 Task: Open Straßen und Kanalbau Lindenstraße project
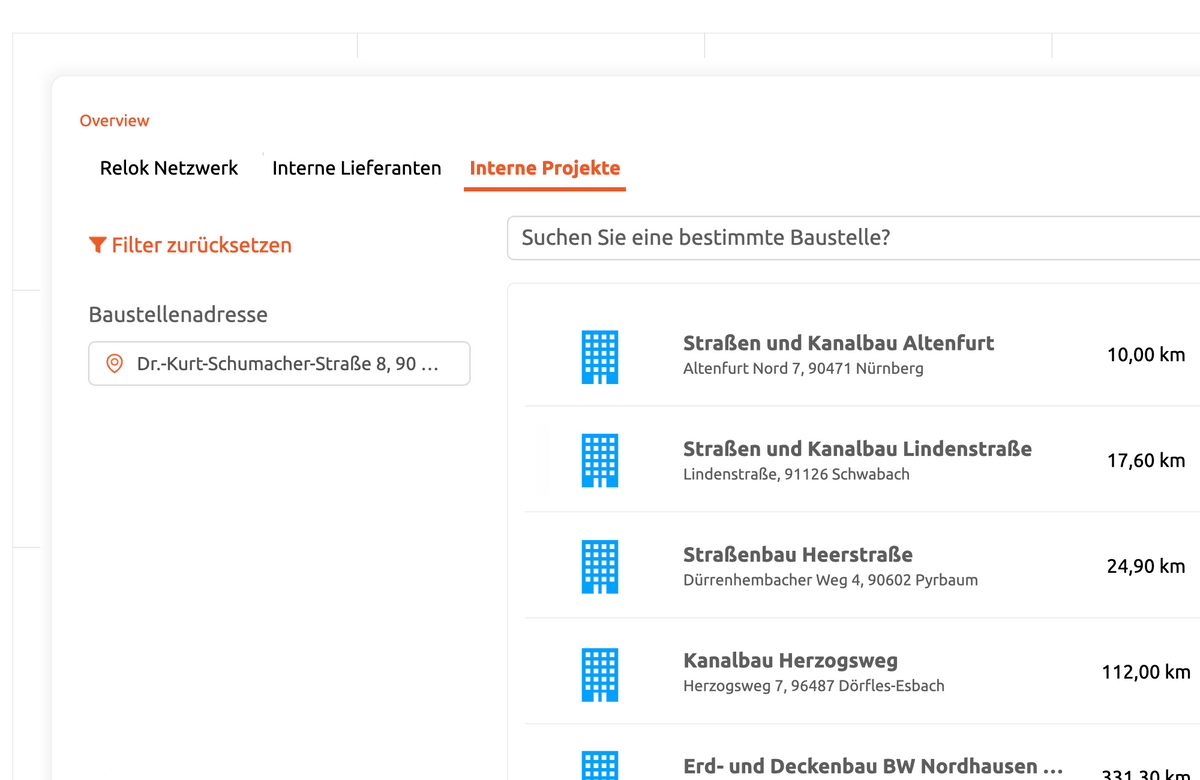coord(857,449)
